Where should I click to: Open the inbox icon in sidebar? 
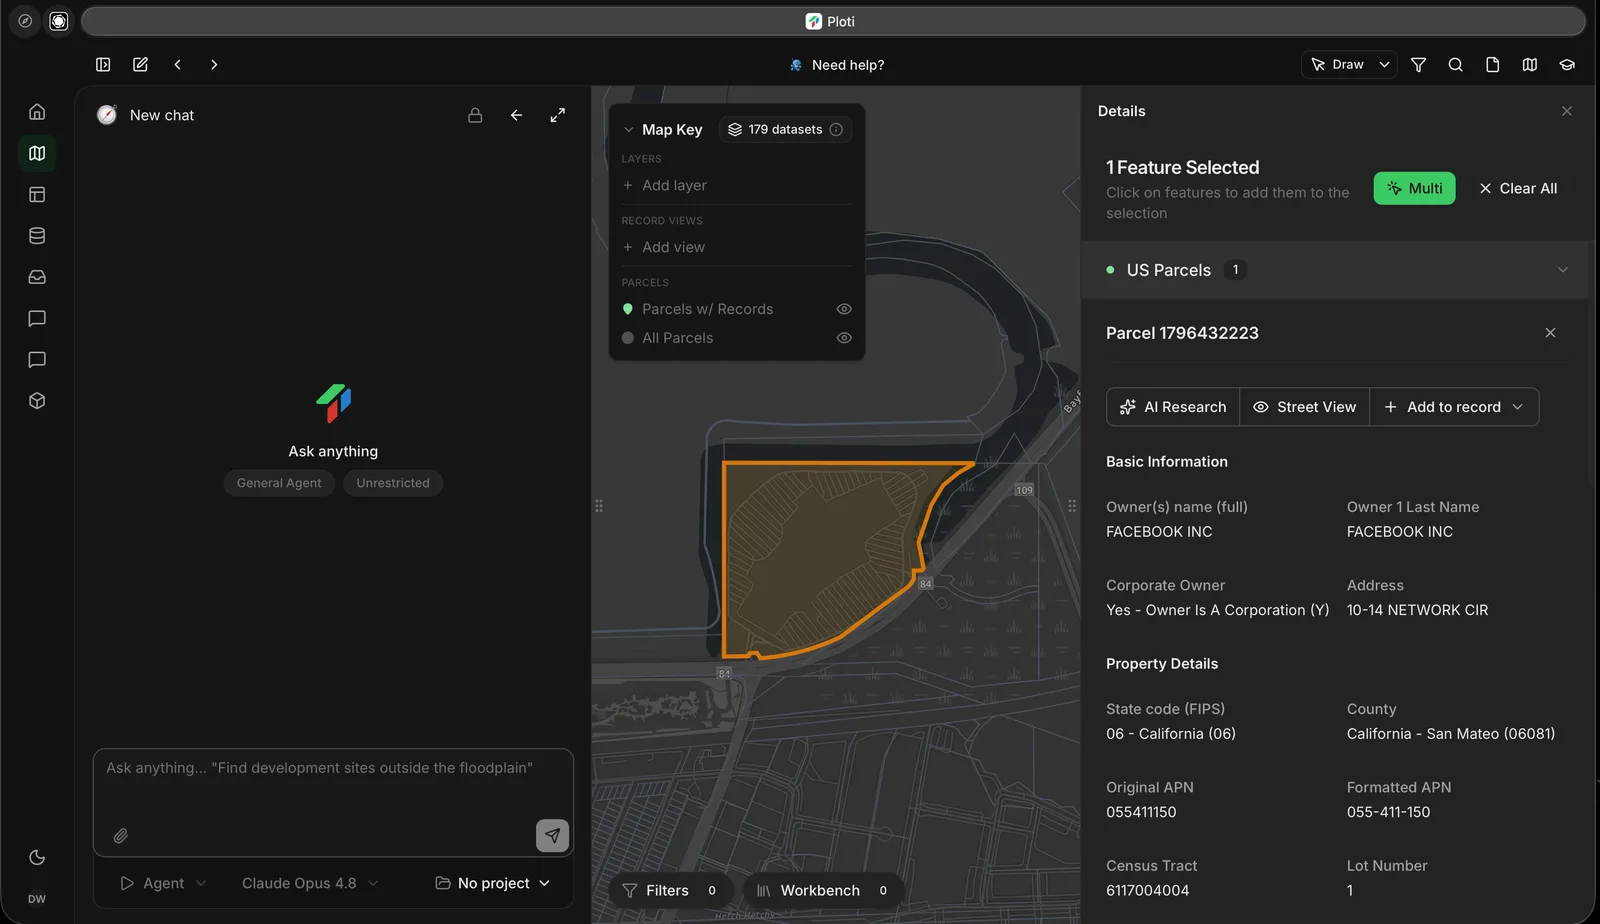pos(37,277)
